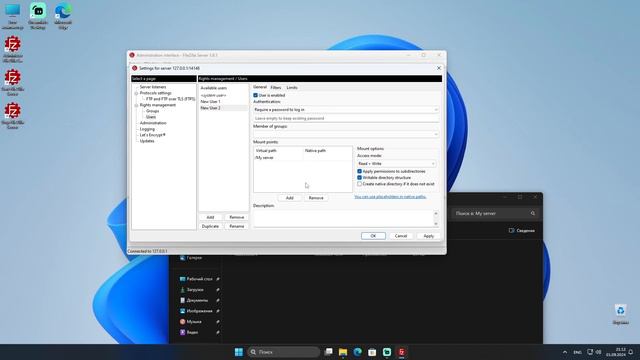Click Rename user button
The height and width of the screenshot is (360, 640).
click(237, 226)
